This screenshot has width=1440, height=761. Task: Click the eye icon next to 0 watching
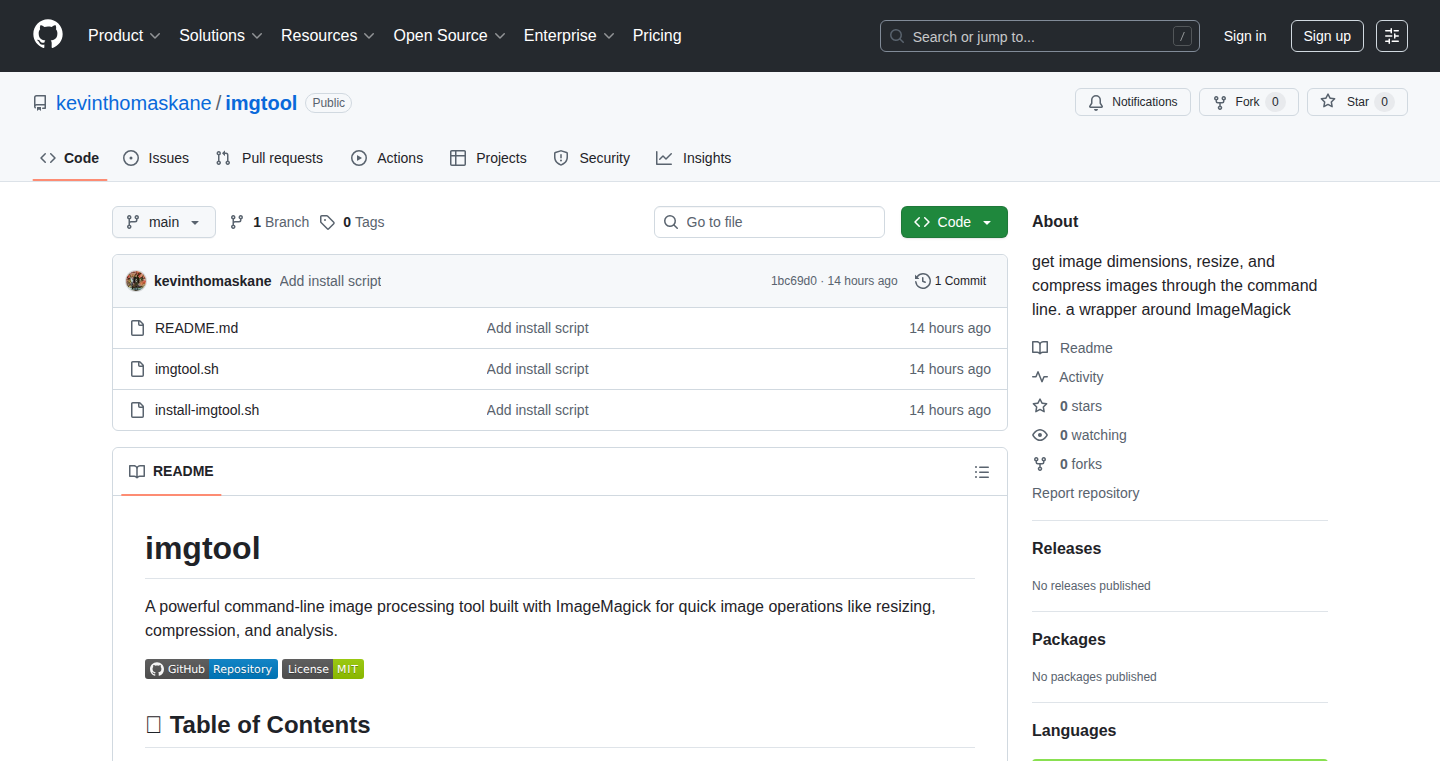coord(1040,435)
